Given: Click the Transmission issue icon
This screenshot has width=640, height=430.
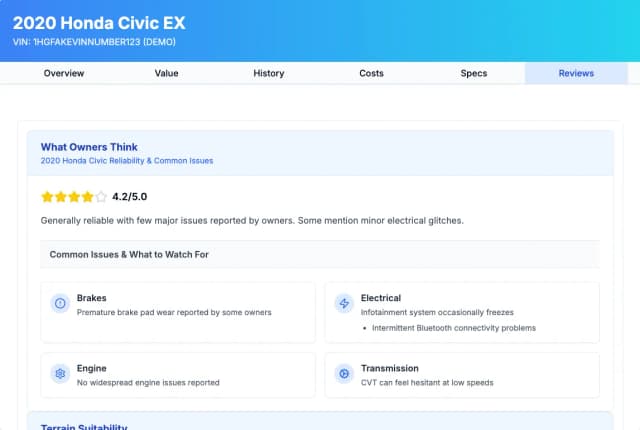Looking at the screenshot, I should pyautogui.click(x=344, y=374).
